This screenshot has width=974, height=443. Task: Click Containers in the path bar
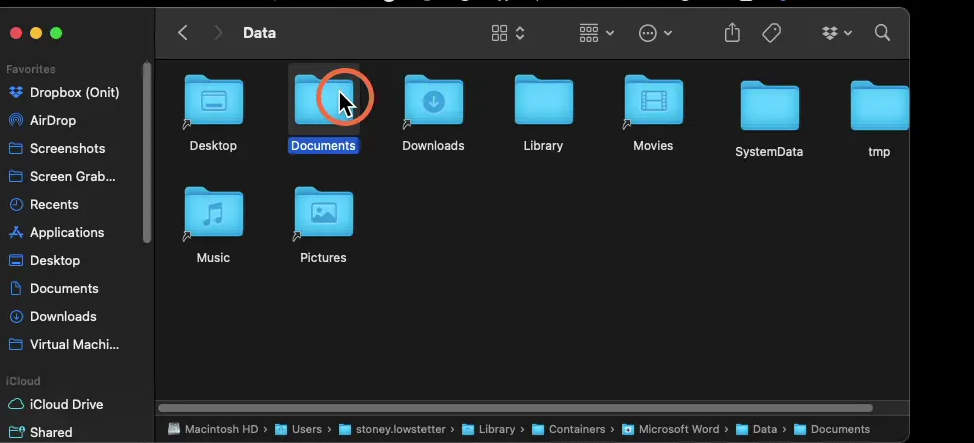(569, 429)
